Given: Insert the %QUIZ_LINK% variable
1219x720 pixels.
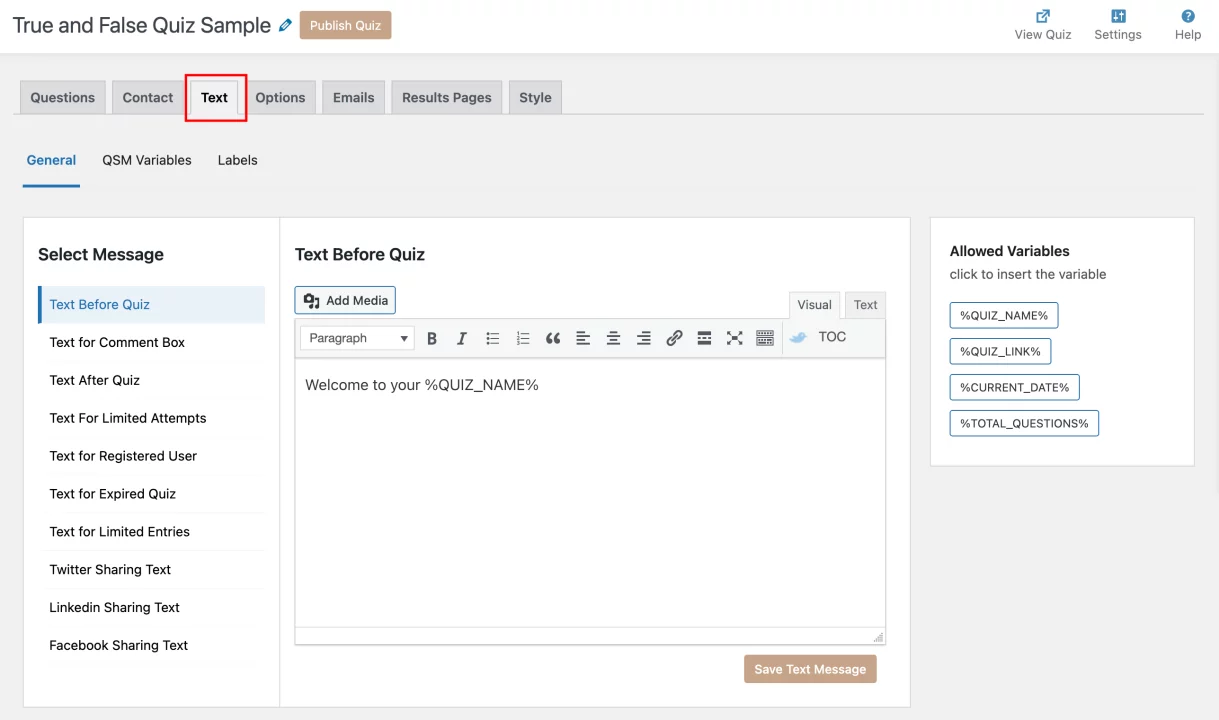Looking at the screenshot, I should coord(1000,351).
